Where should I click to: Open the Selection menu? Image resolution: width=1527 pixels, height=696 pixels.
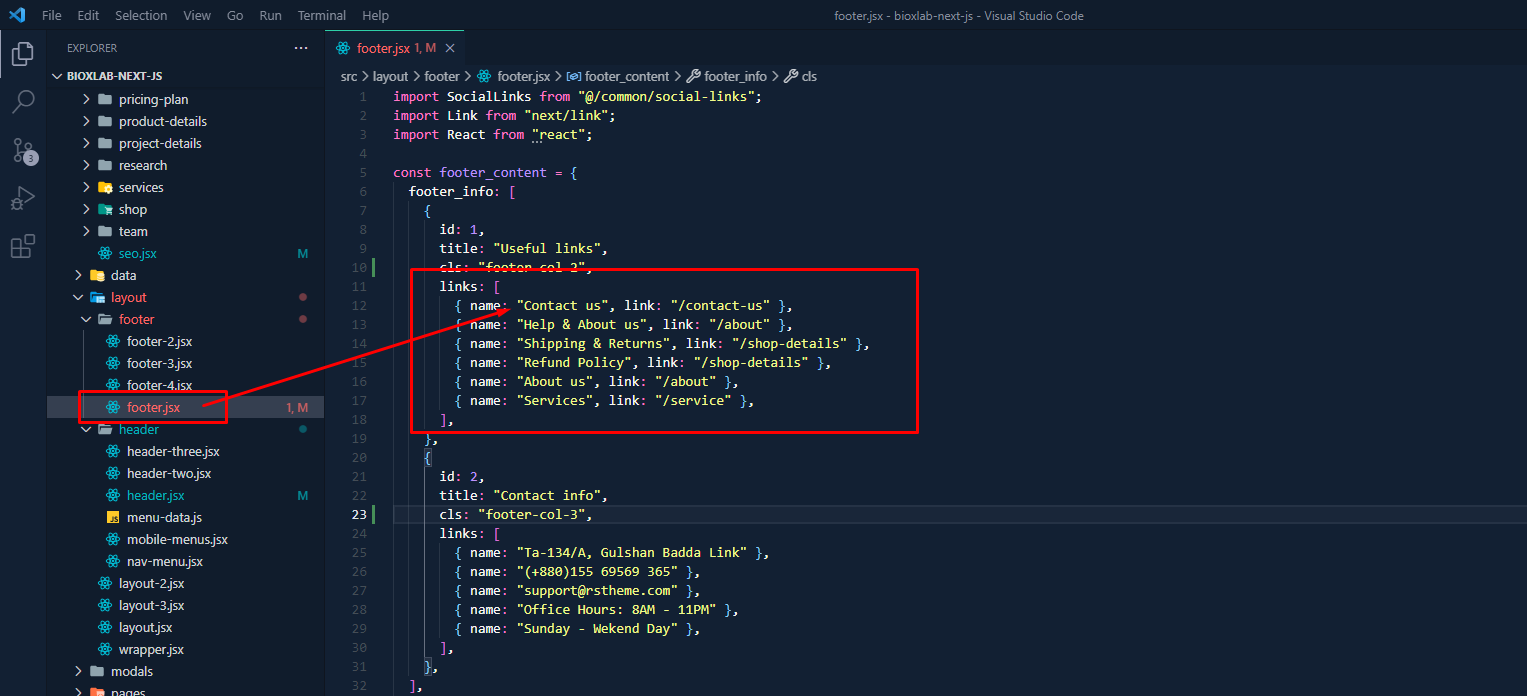coord(141,15)
